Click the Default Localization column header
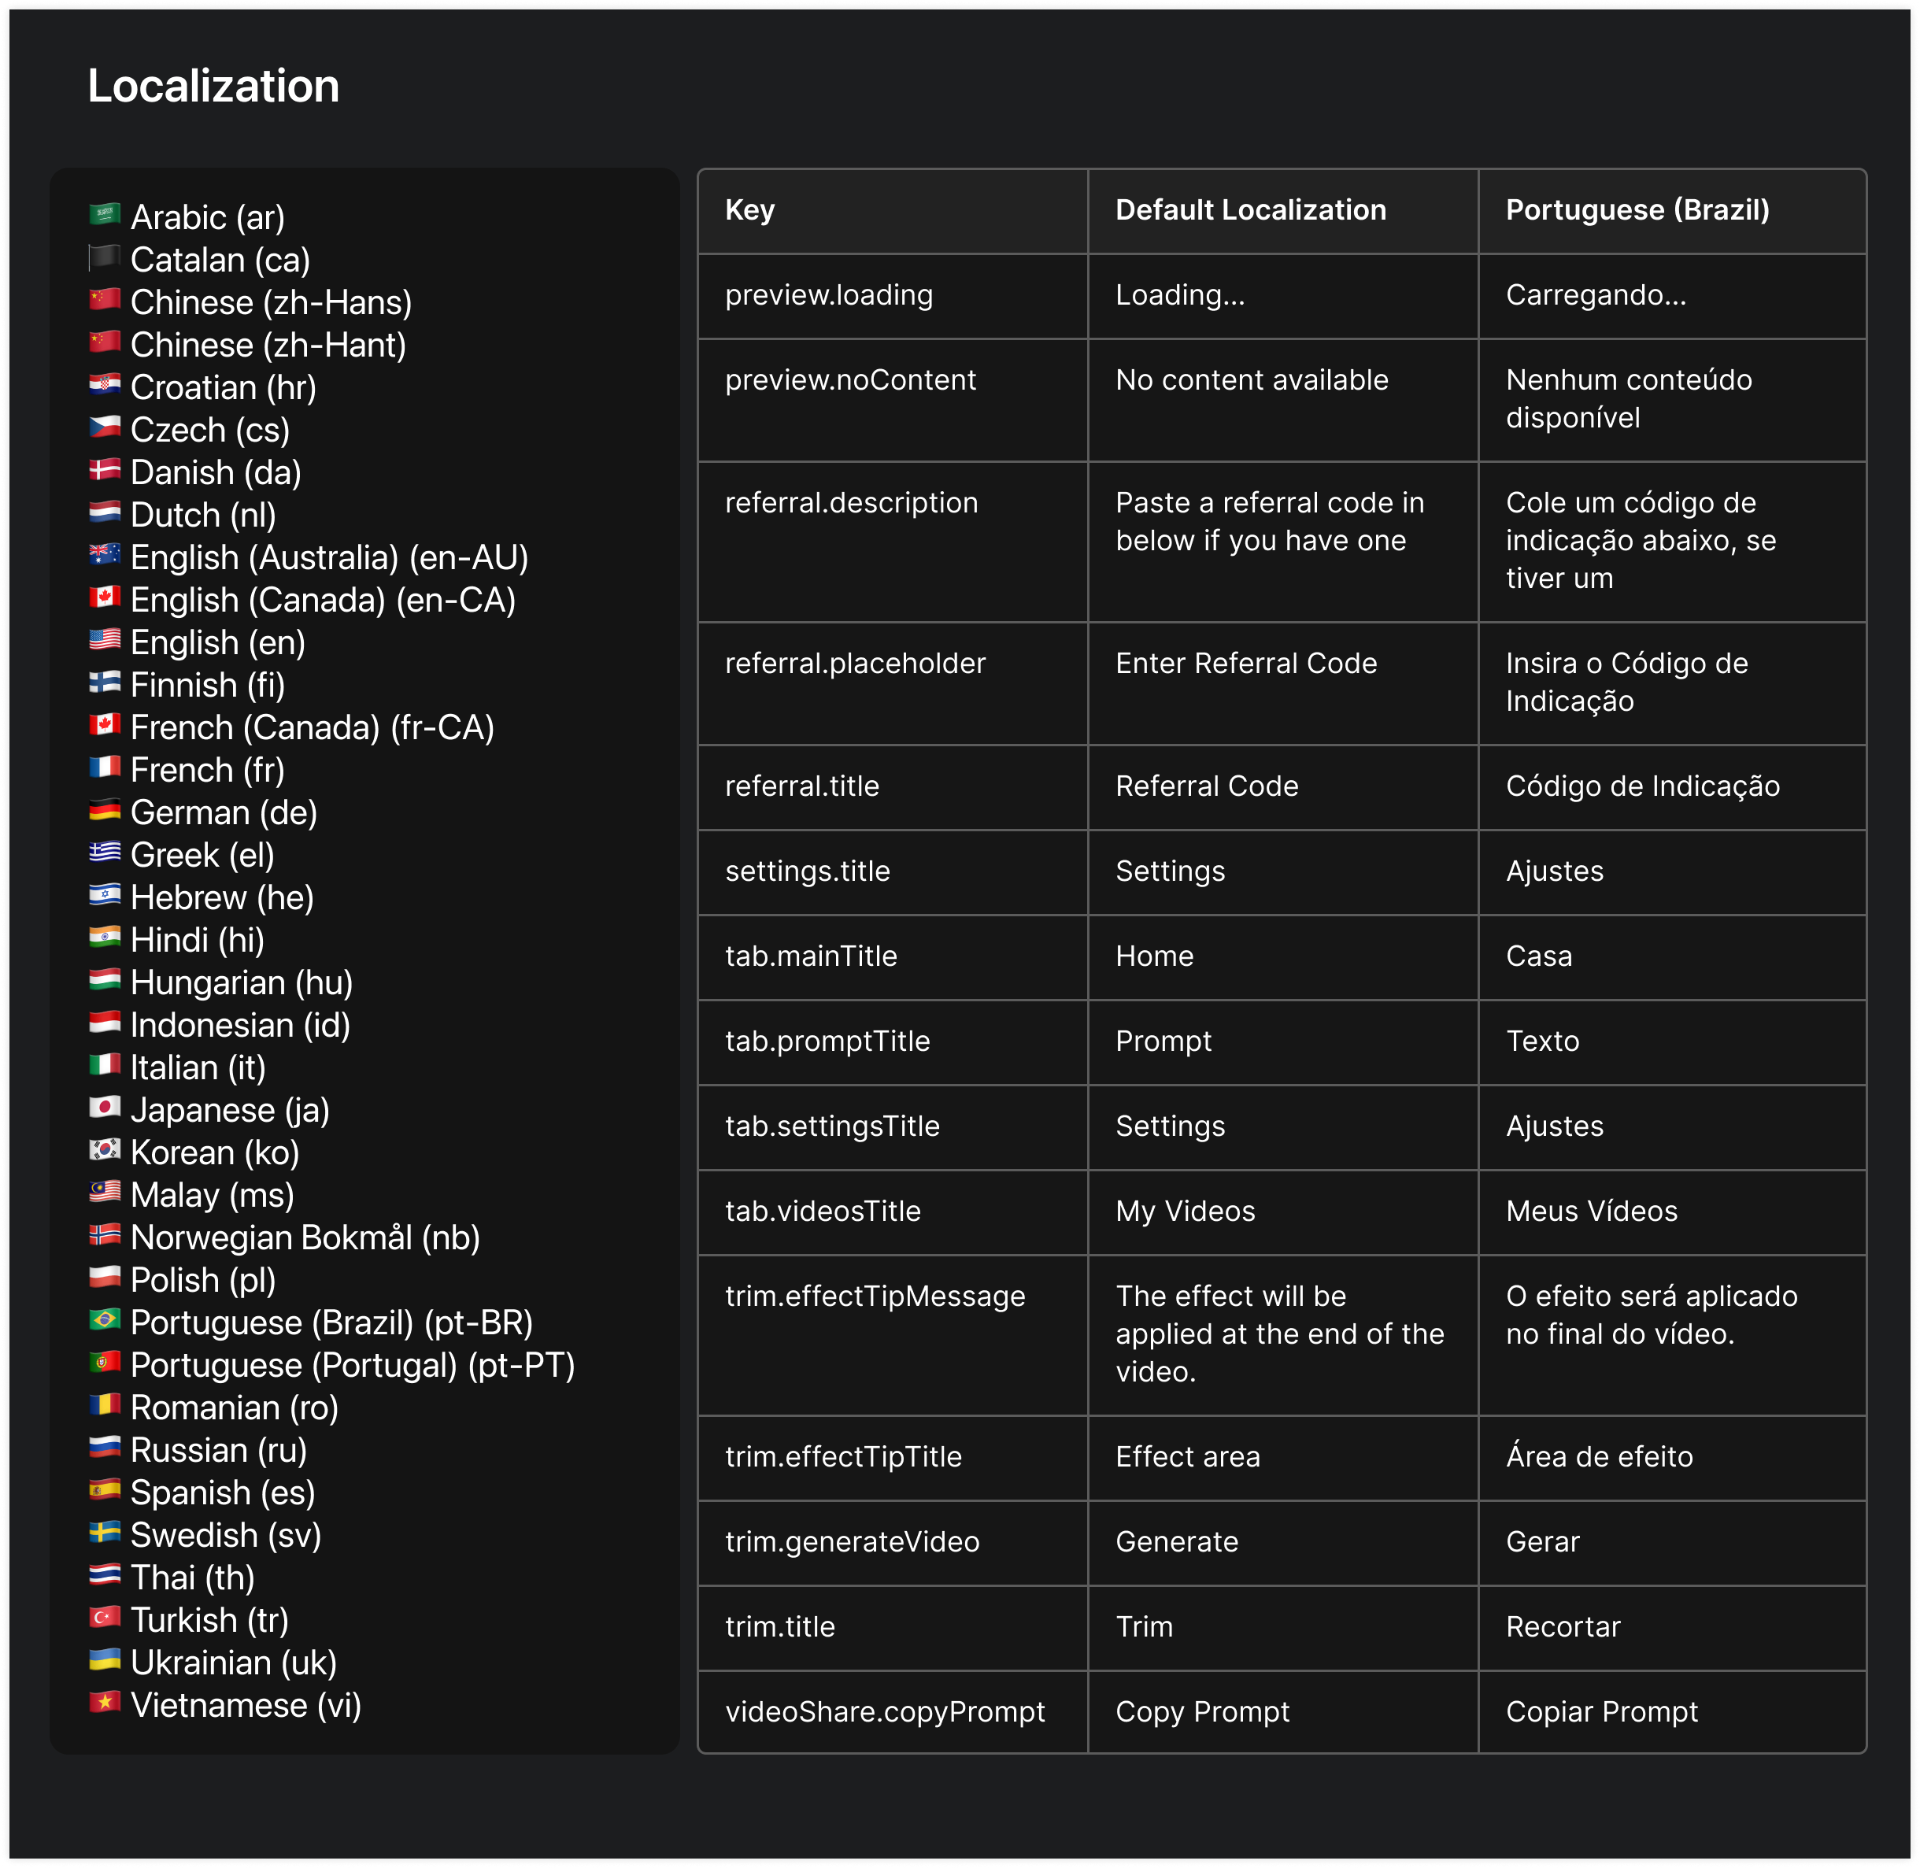This screenshot has width=1920, height=1868. [1250, 210]
